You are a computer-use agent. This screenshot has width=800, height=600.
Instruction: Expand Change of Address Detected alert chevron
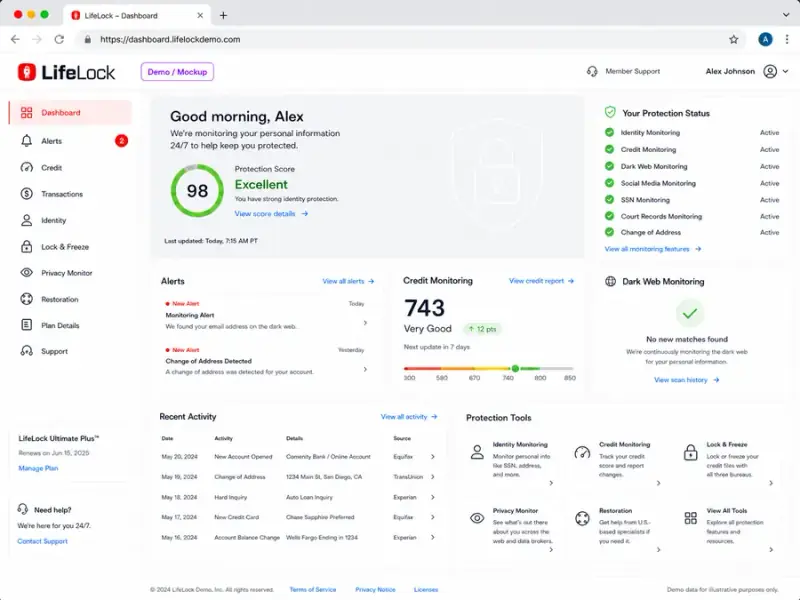365,369
